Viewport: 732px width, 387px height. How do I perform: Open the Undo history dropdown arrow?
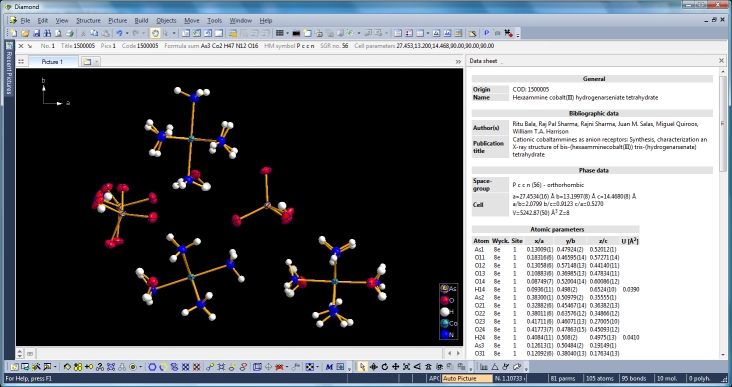coord(127,33)
